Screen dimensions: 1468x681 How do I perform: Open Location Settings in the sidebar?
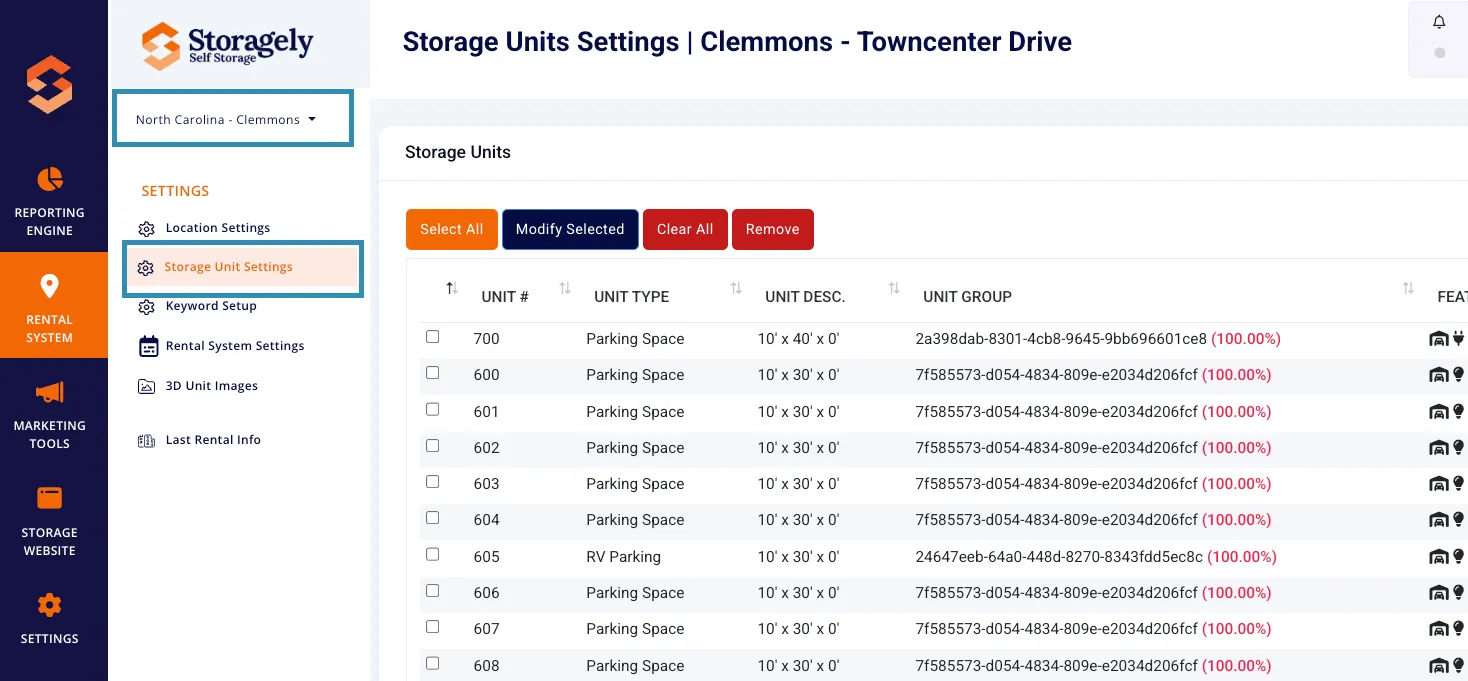point(218,228)
